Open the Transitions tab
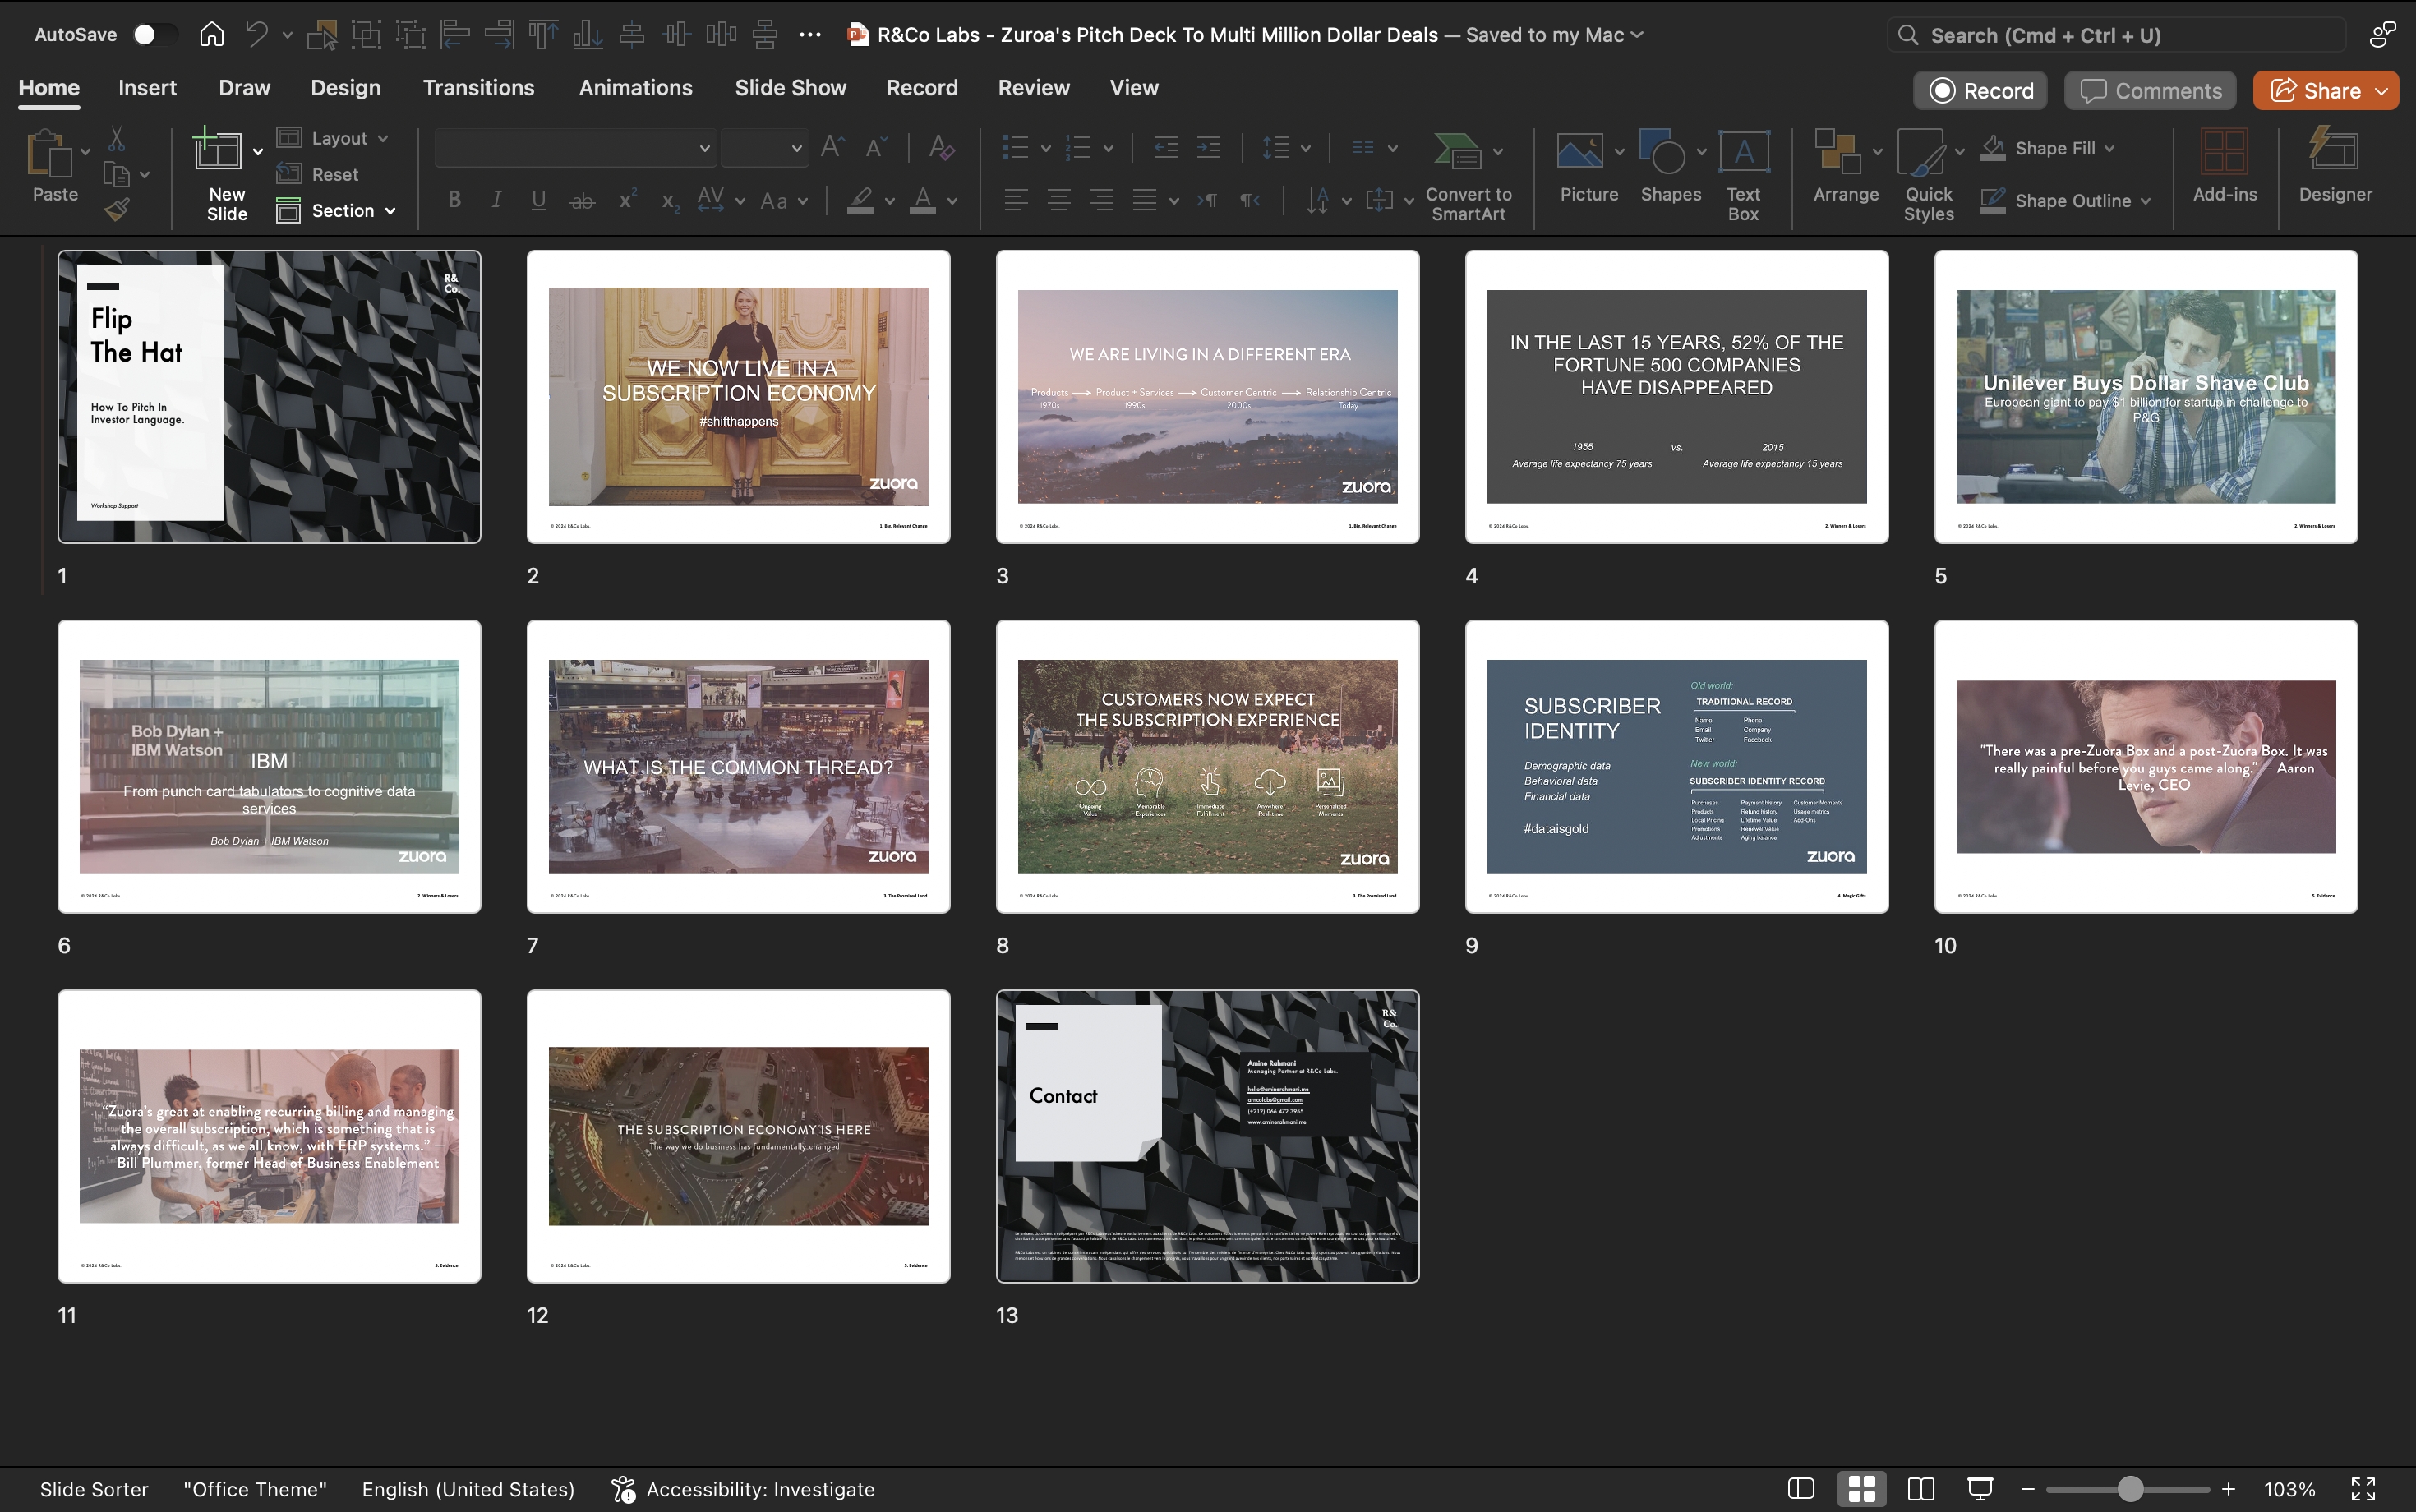 pyautogui.click(x=478, y=88)
